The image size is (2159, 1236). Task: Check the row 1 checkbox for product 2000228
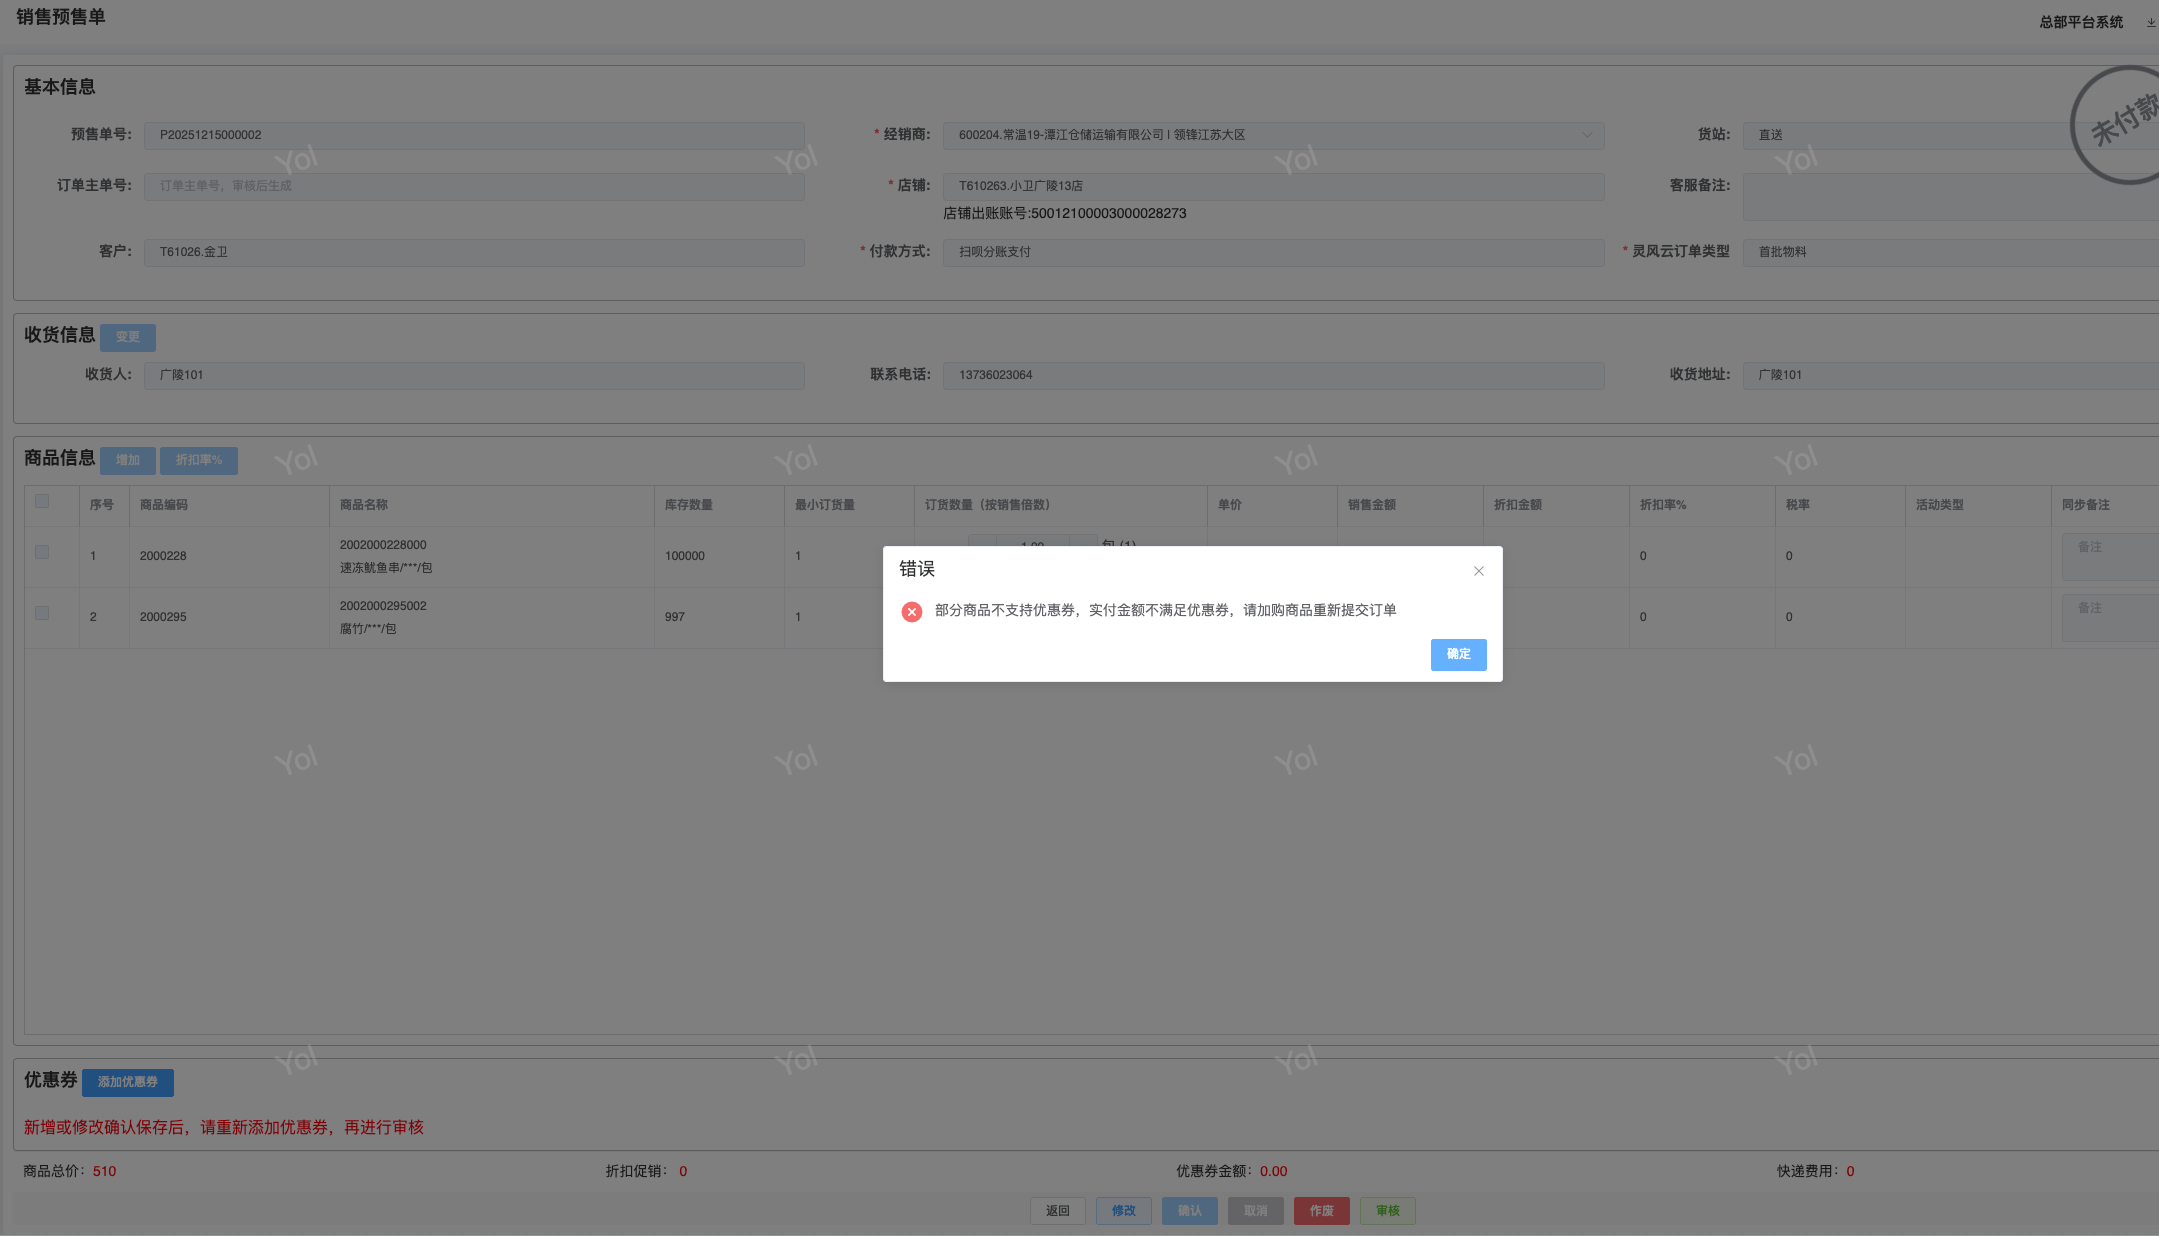tap(42, 552)
